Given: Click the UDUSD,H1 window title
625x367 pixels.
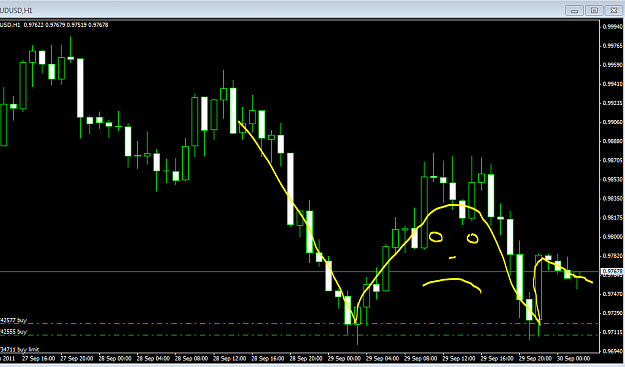Looking at the screenshot, I should click(16, 10).
